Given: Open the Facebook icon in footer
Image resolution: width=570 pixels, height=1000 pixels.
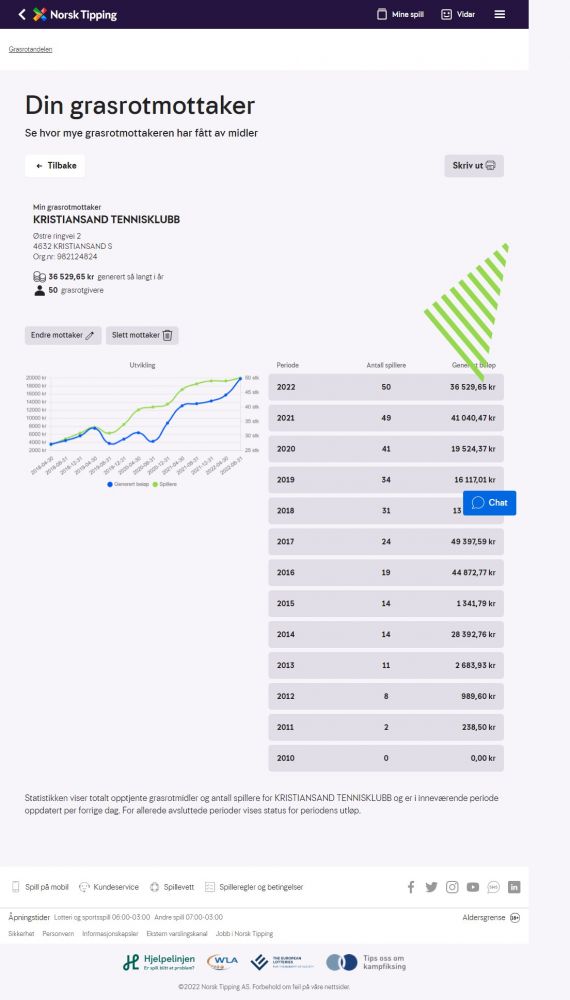Looking at the screenshot, I should tap(411, 887).
